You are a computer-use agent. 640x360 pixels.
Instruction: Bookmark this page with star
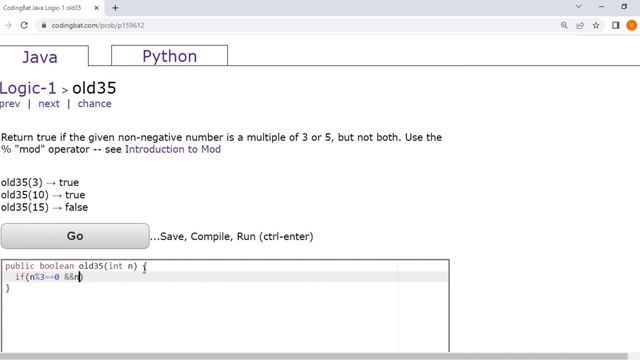tap(596, 25)
